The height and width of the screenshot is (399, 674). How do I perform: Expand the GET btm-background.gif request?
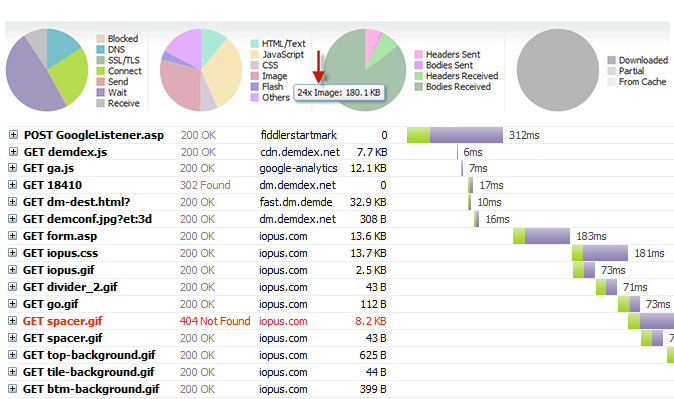pos(12,389)
